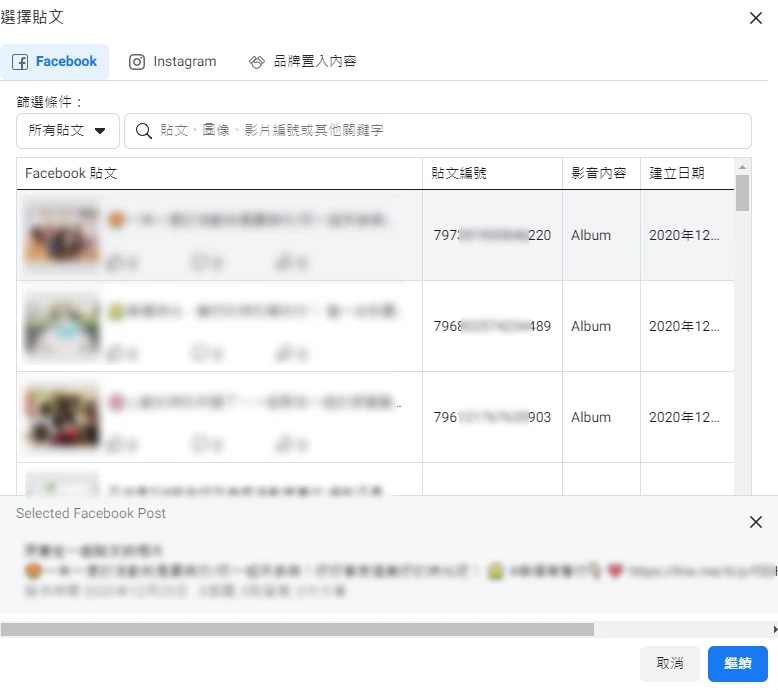
Task: Click the 建立日期 column header
Action: [677, 173]
